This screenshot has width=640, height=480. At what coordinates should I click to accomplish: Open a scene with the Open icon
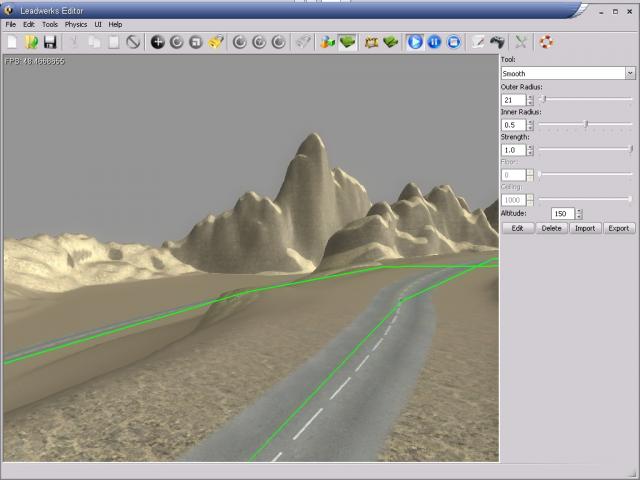click(31, 42)
